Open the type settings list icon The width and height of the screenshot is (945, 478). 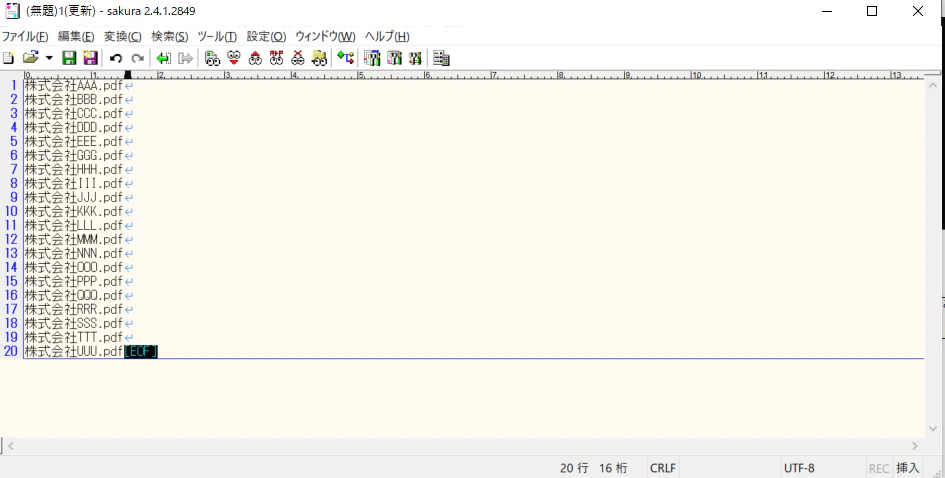coord(372,58)
